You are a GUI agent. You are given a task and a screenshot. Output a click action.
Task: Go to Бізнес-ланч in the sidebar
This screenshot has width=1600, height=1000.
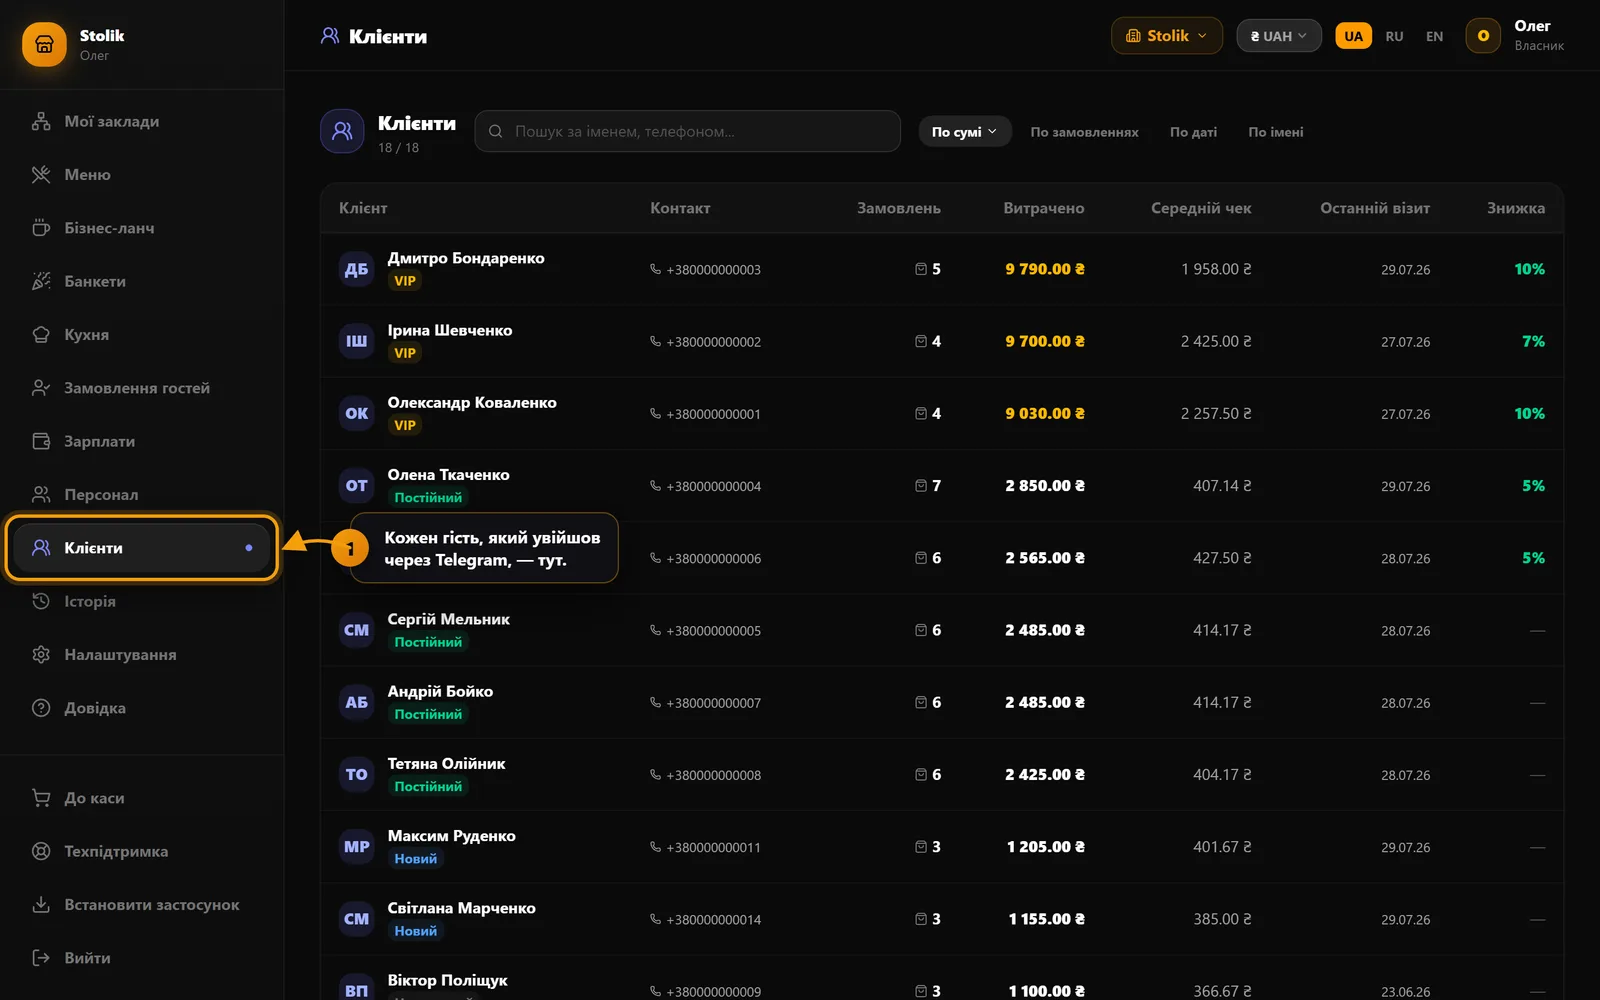point(141,228)
